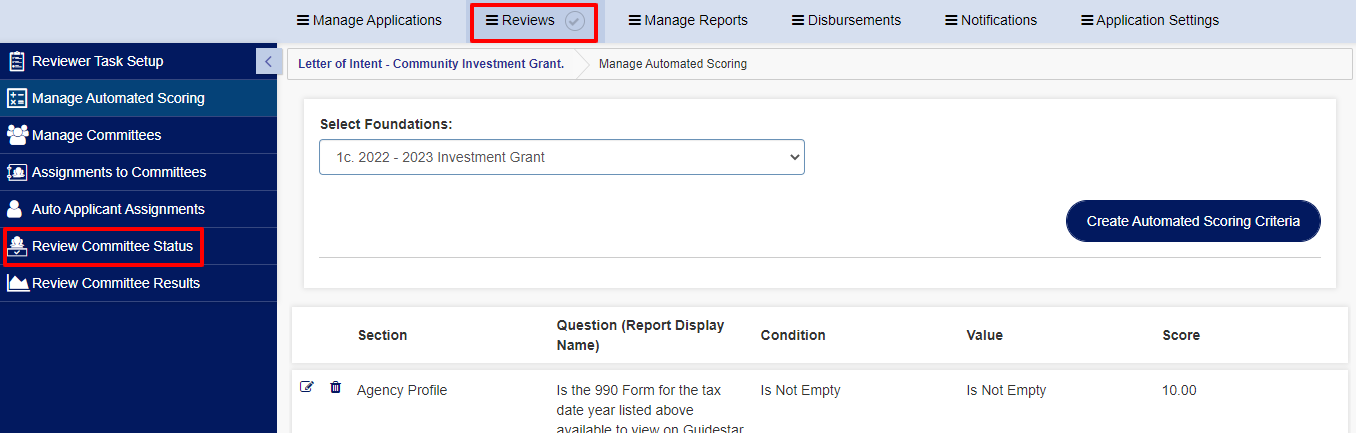The image size is (1356, 433).
Task: Click the Review Committee Status icon
Action: tap(16, 246)
